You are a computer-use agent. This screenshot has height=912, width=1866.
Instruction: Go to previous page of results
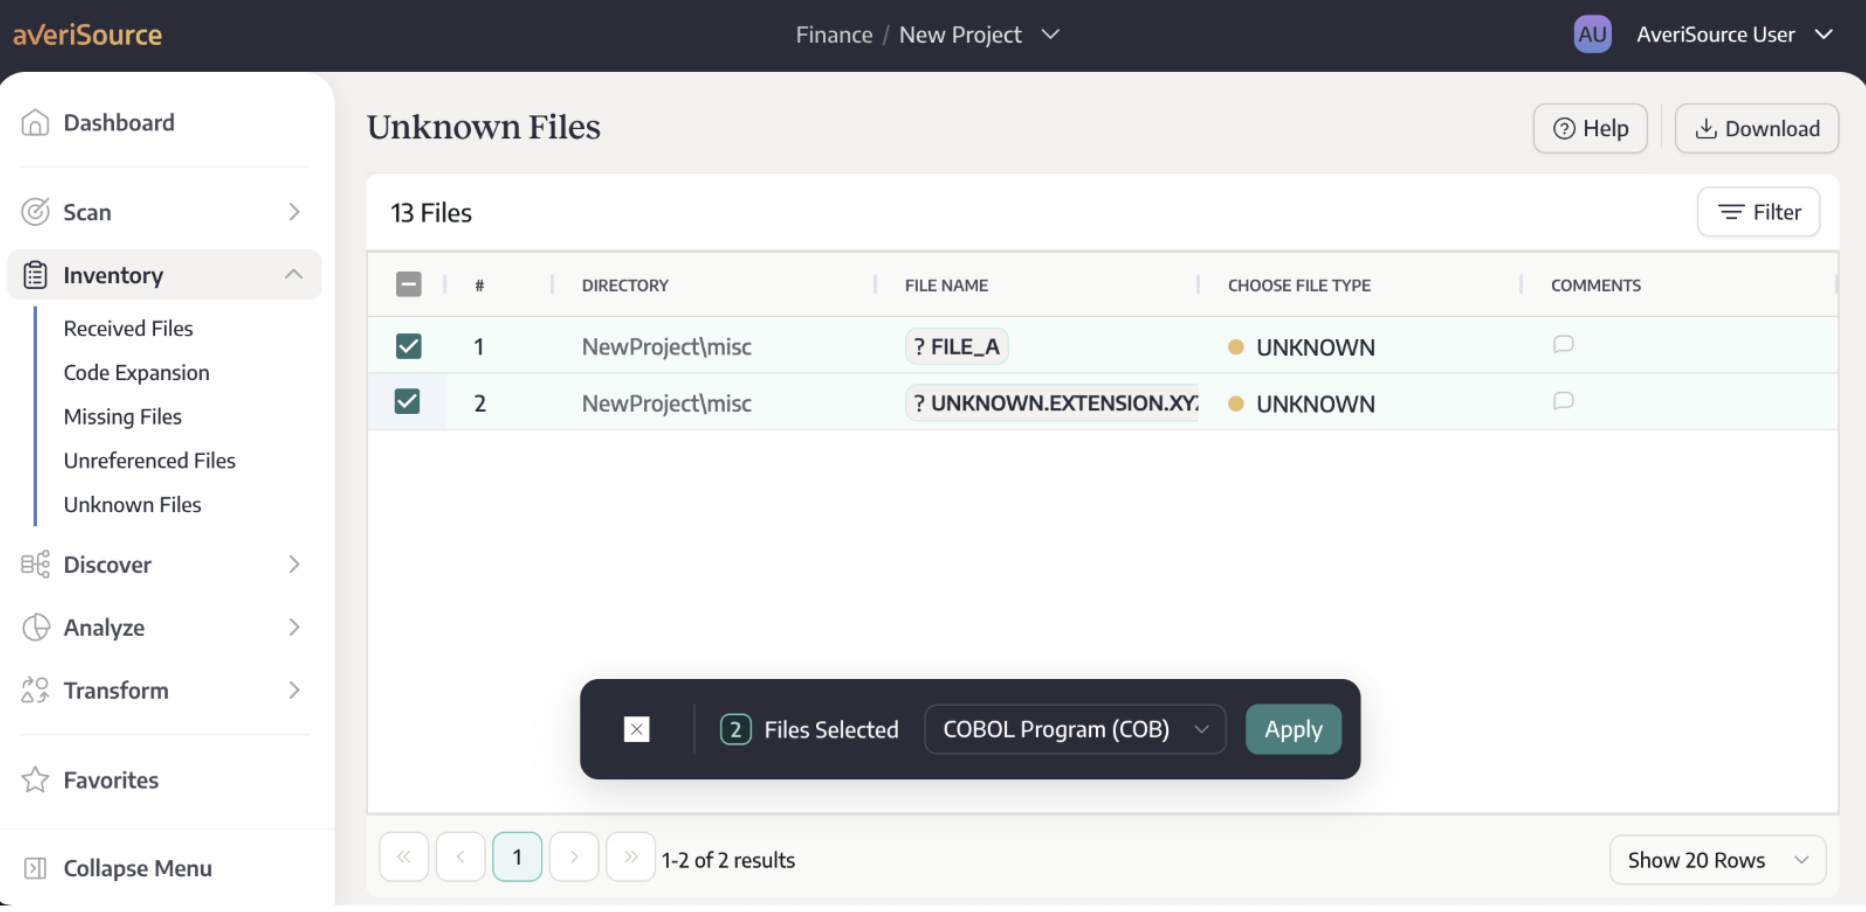pos(461,857)
